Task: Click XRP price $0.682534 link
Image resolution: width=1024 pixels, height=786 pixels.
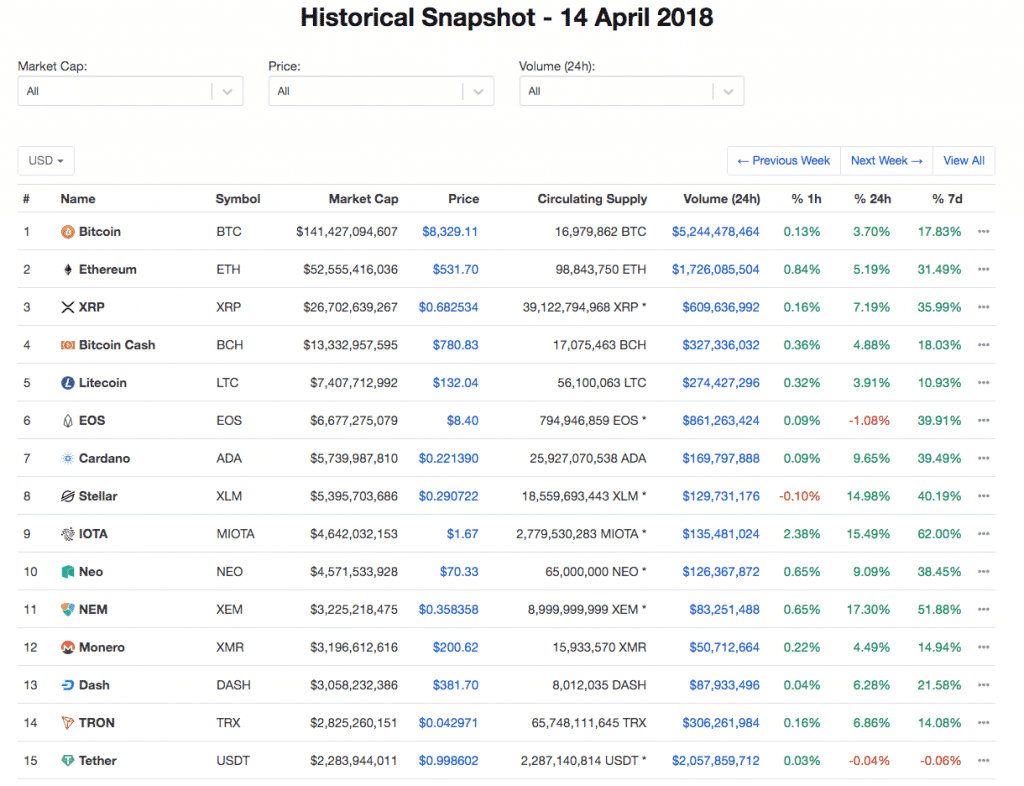Action: [x=449, y=307]
